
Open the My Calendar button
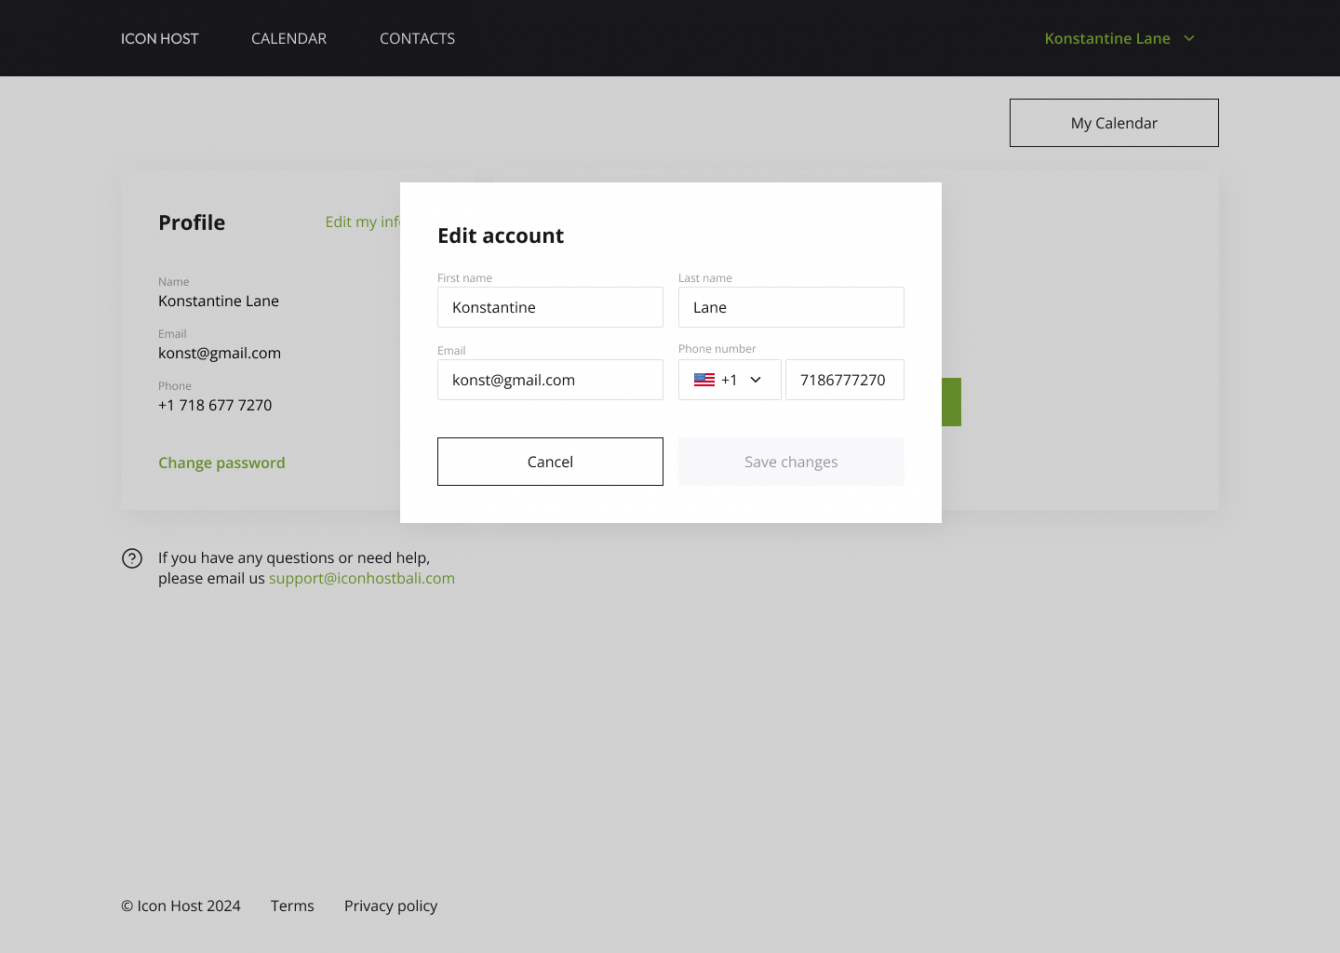1113,123
